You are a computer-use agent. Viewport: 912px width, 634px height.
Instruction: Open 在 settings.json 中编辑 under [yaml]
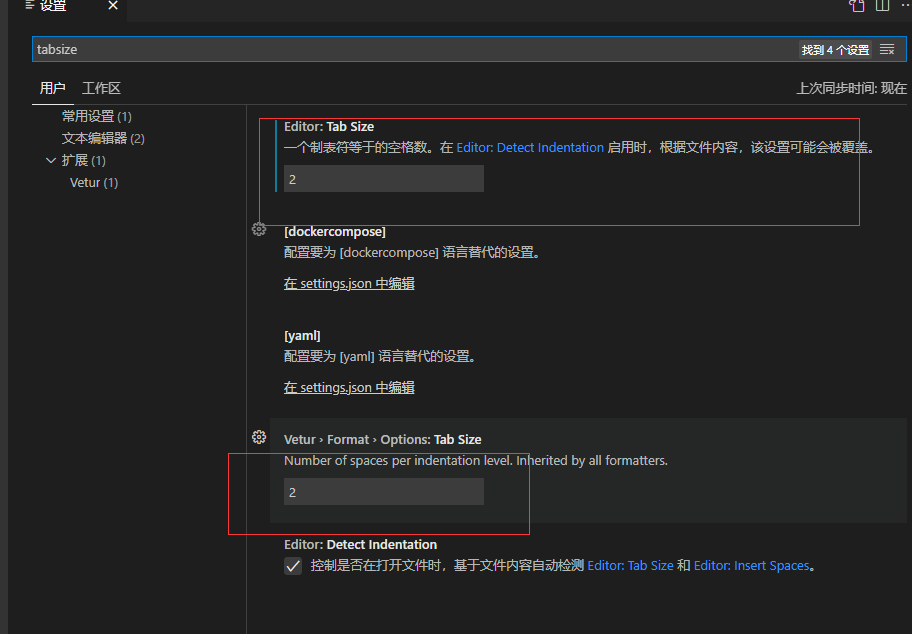(x=348, y=387)
